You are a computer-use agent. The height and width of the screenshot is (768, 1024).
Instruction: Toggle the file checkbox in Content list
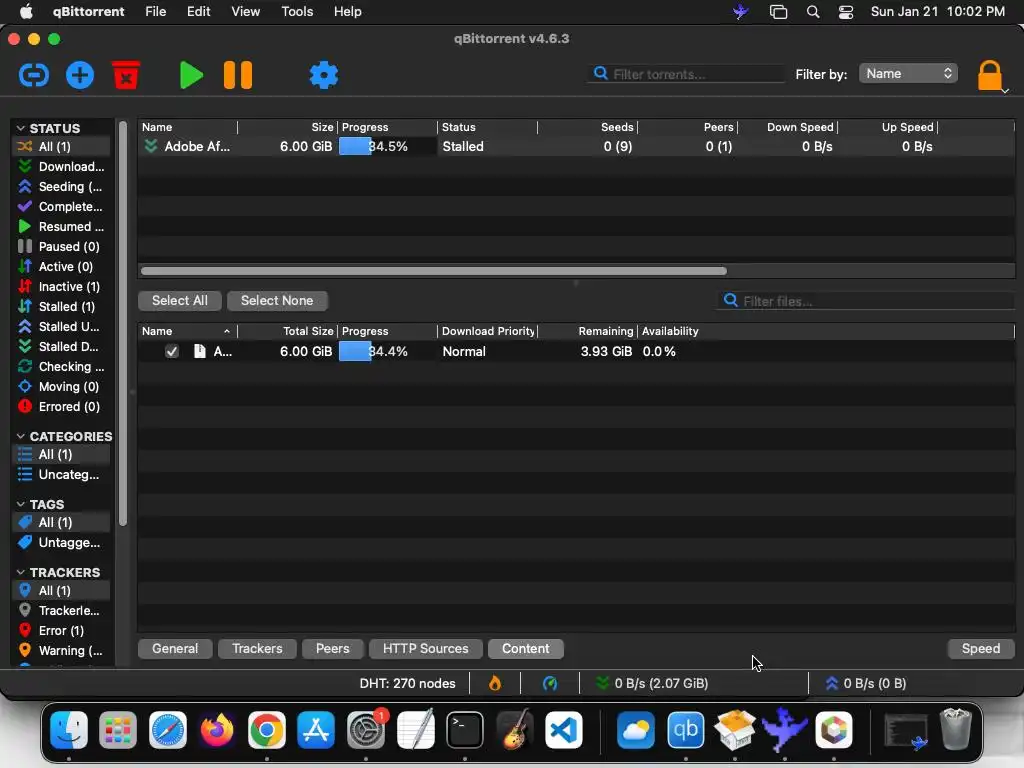coord(172,351)
